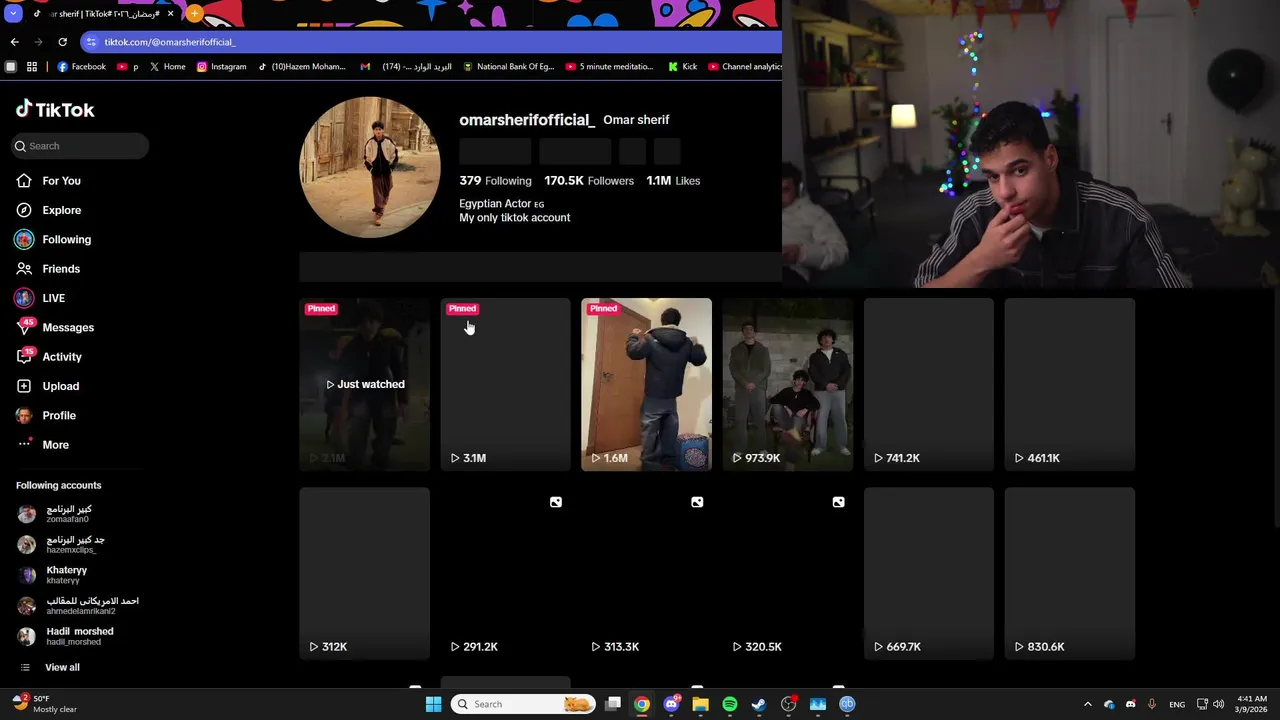View site information icon in address bar
Screen dimensions: 1280x720
tap(91, 42)
